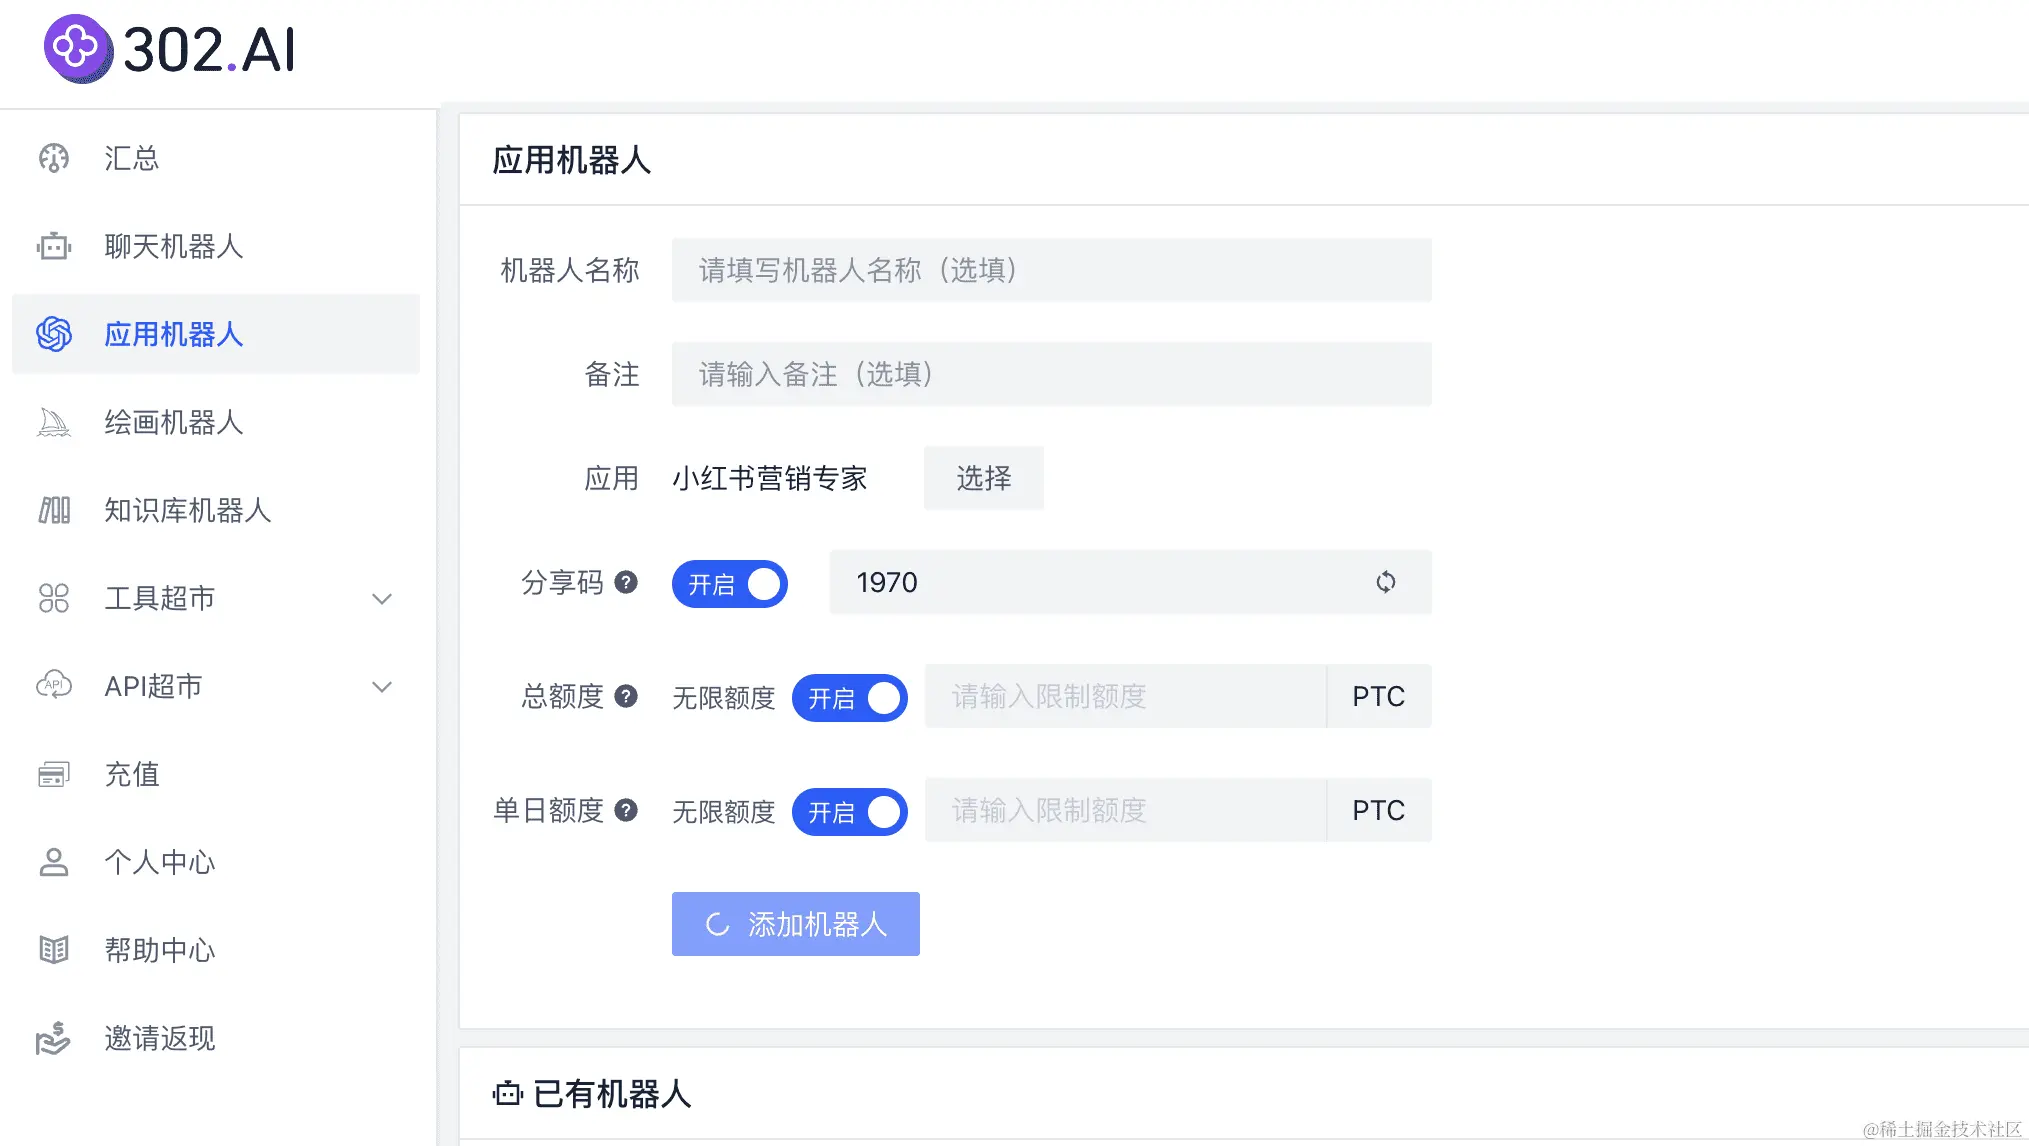Click the refresh icon in share code field

click(1385, 582)
